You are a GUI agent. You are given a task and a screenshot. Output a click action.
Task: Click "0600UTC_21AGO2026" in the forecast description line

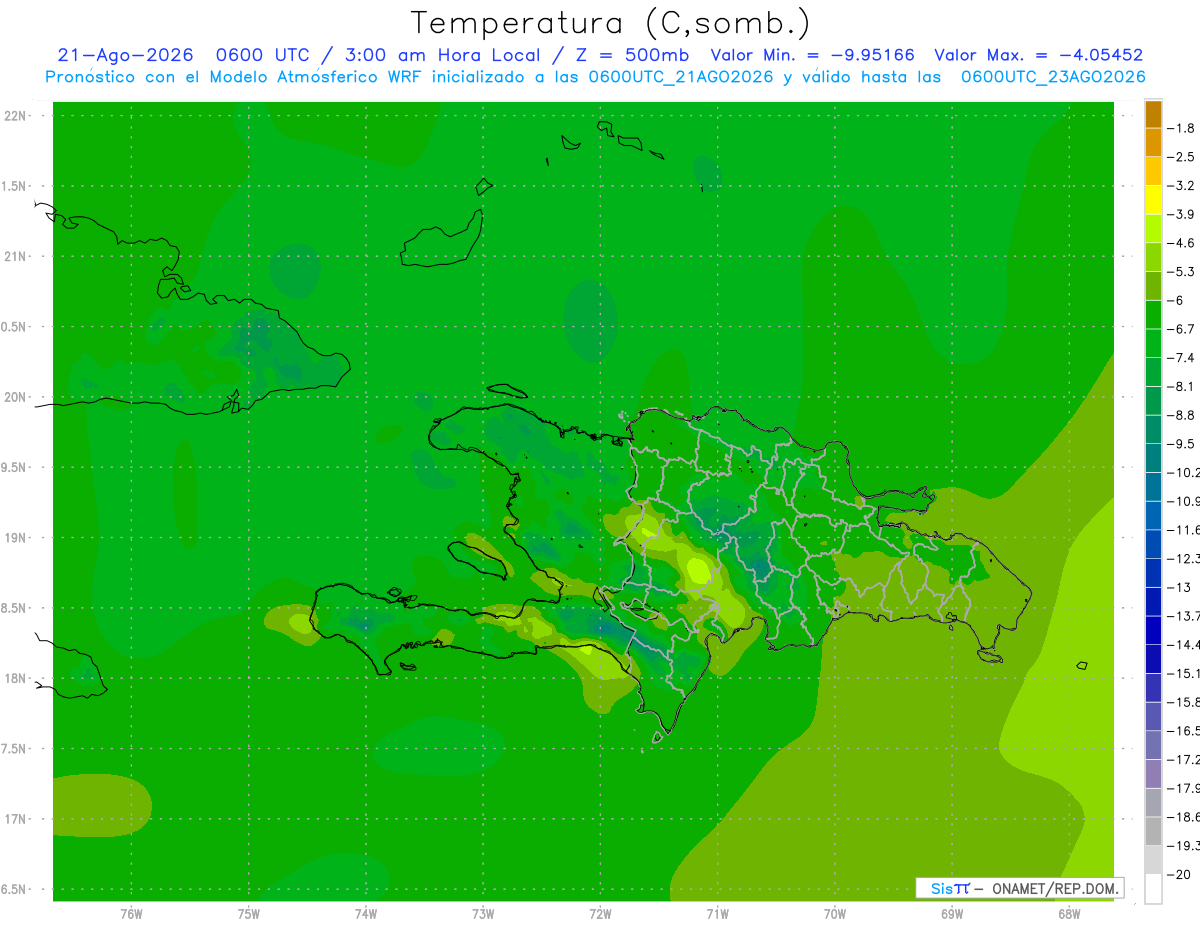point(681,77)
